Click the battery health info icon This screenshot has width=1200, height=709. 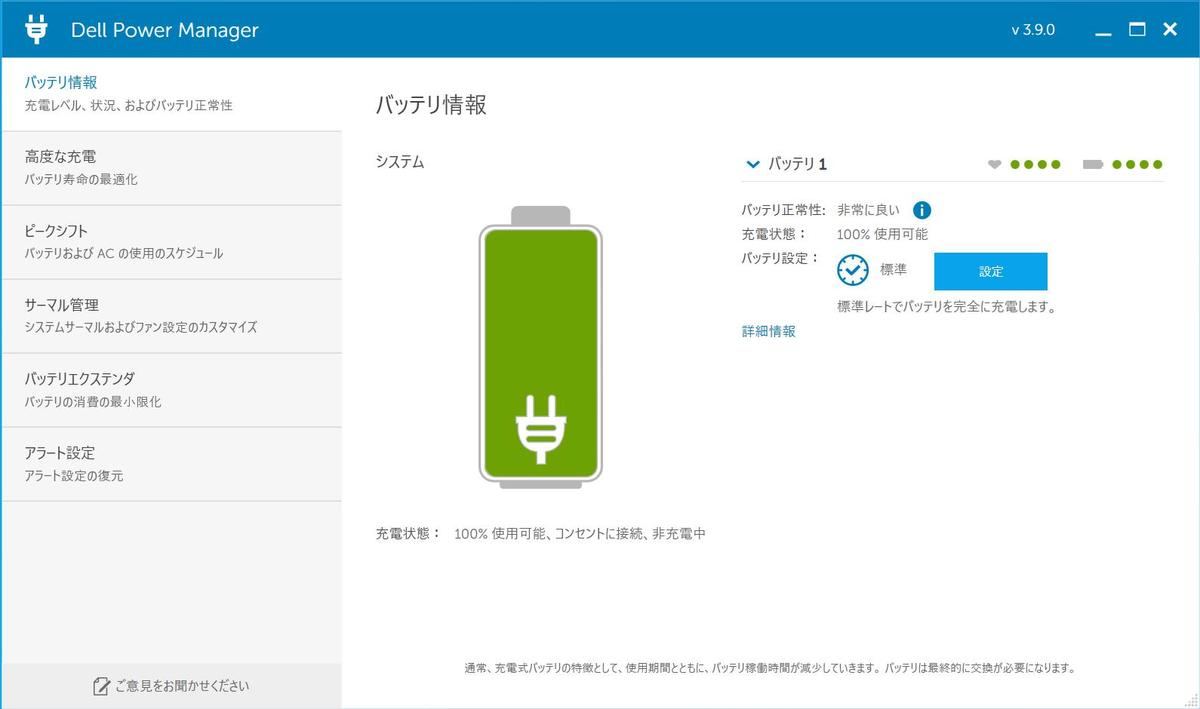[x=922, y=210]
